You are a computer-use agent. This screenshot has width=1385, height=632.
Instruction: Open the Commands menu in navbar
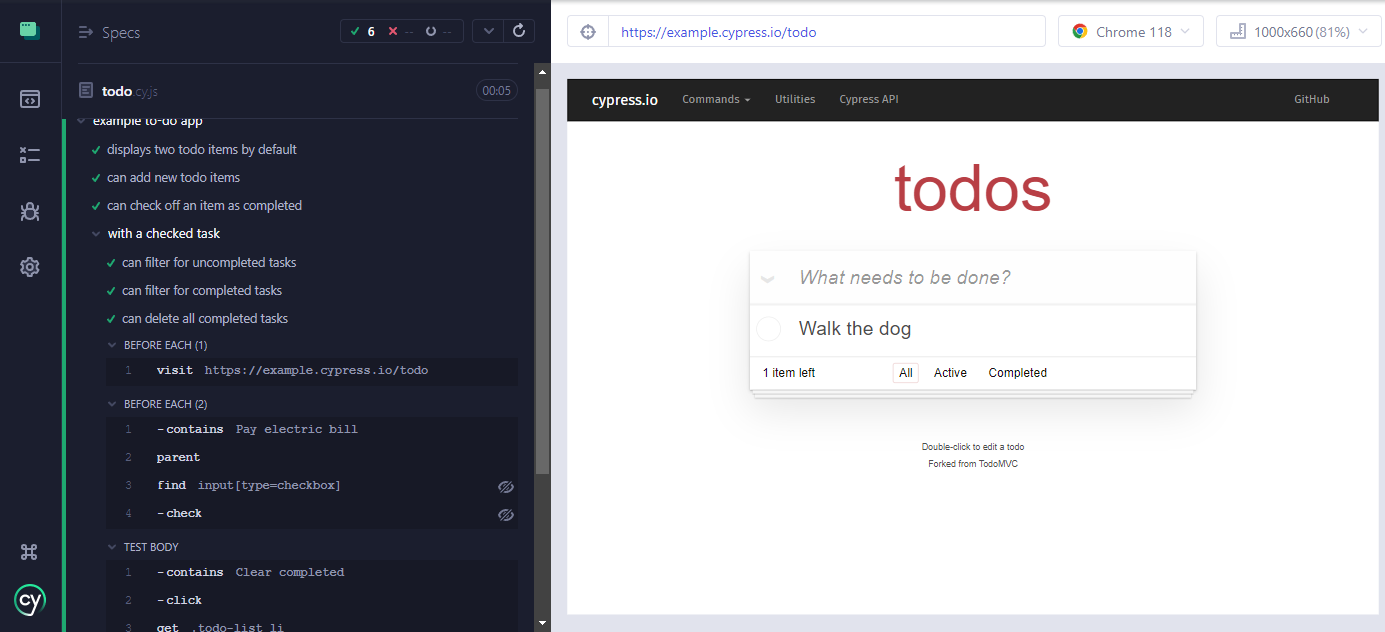pos(715,100)
